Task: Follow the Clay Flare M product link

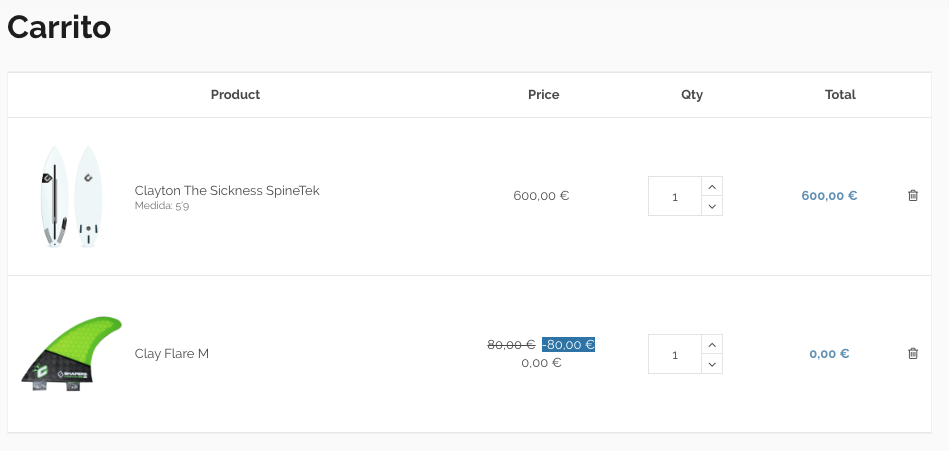Action: [172, 353]
